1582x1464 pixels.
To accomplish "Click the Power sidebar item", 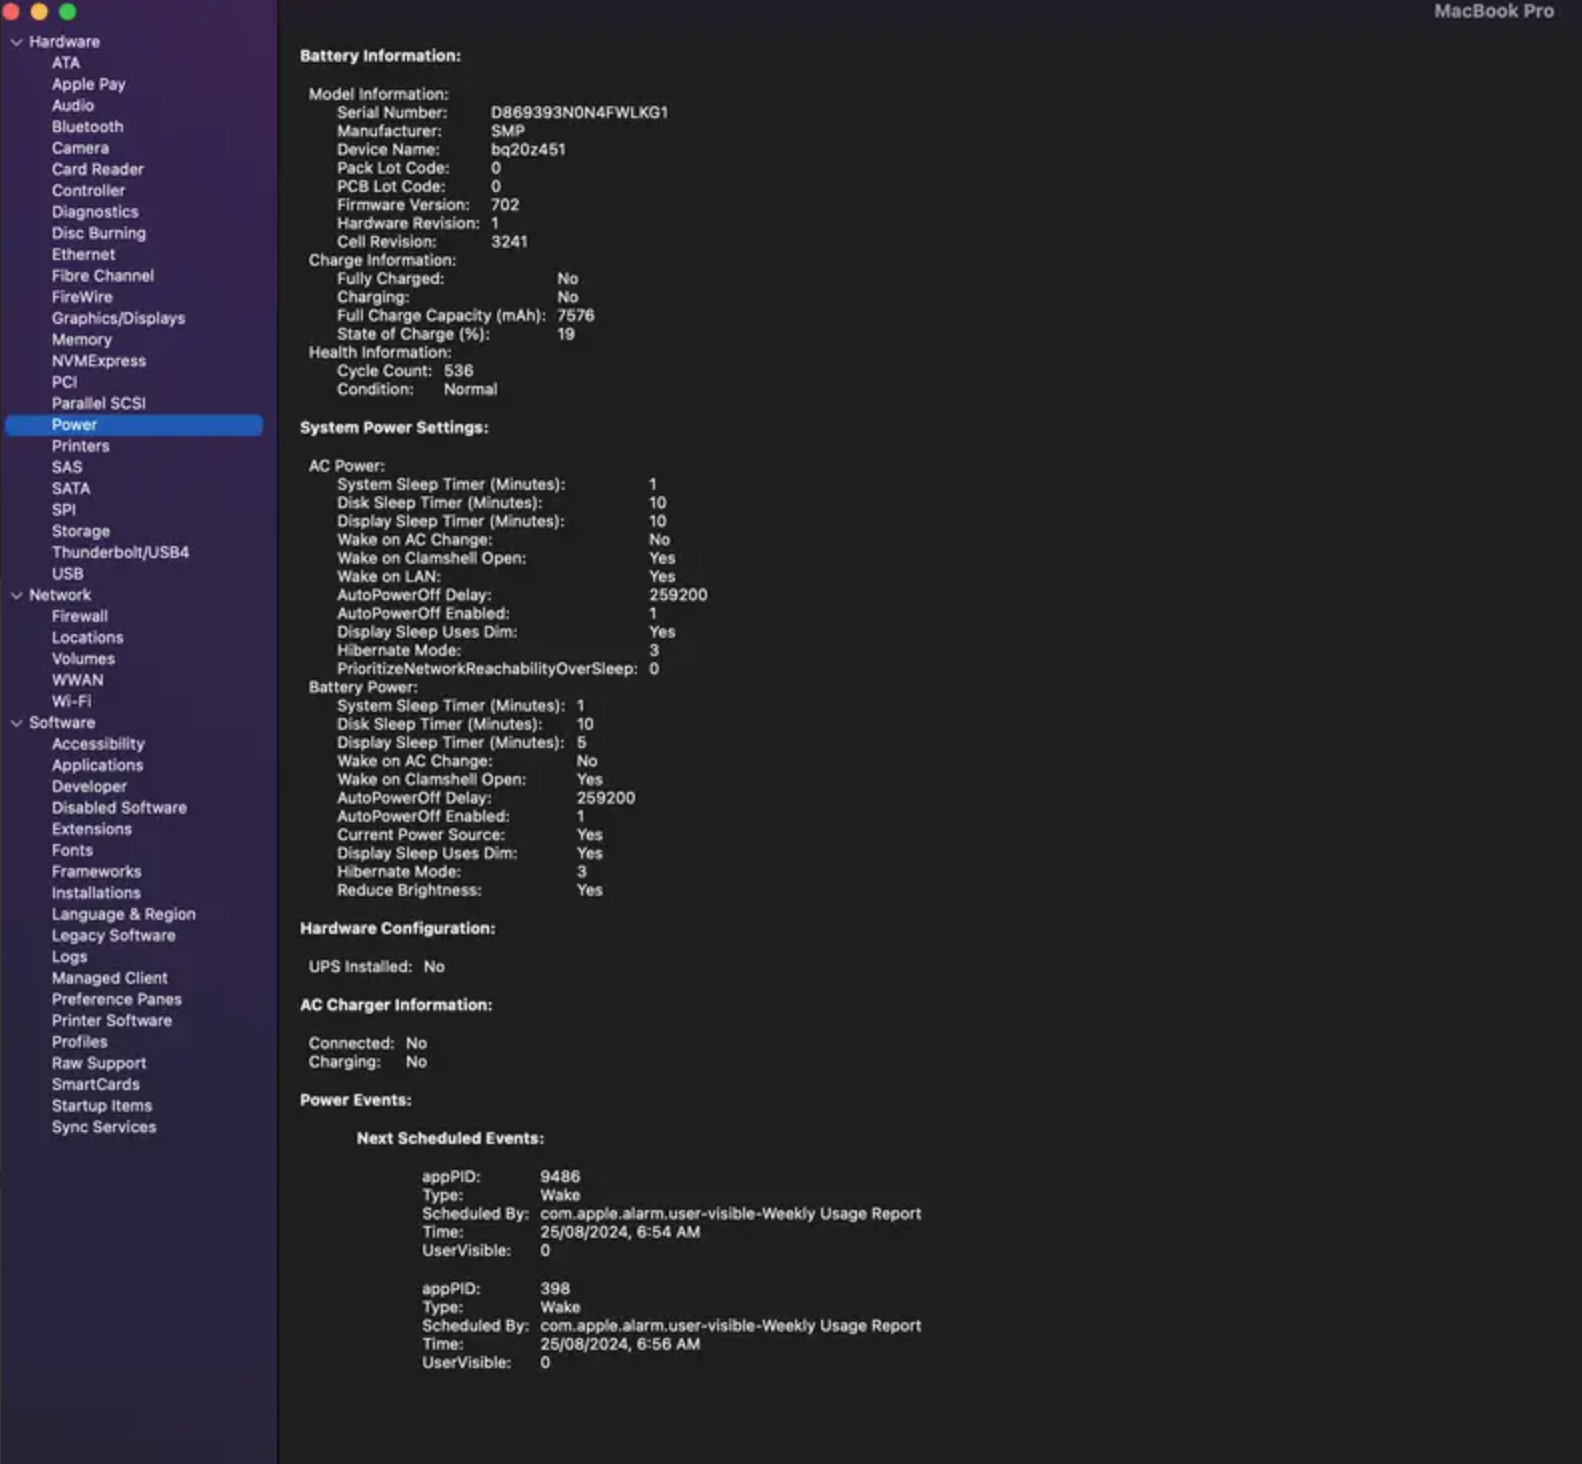I will (74, 425).
